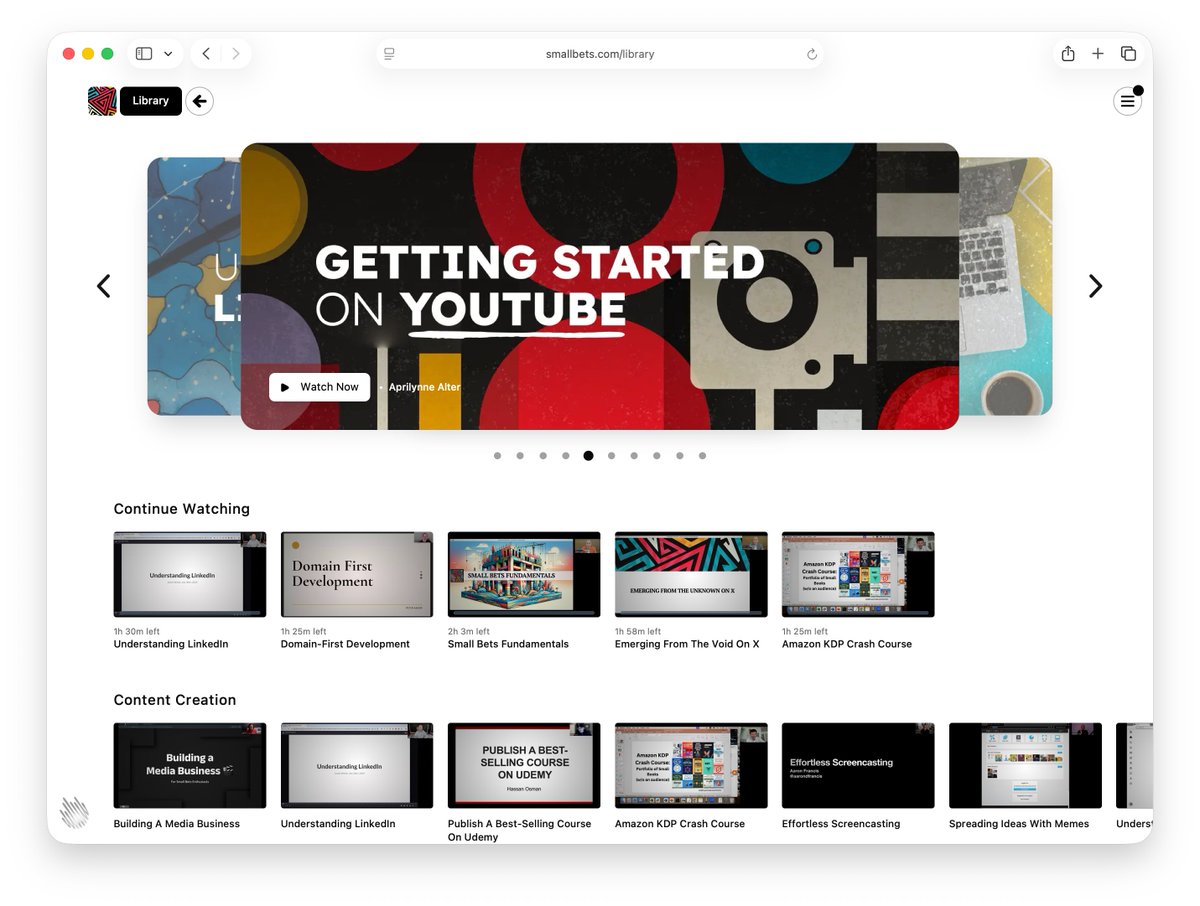
Task: Click Small Bets Fundamentals title link
Action: click(508, 644)
